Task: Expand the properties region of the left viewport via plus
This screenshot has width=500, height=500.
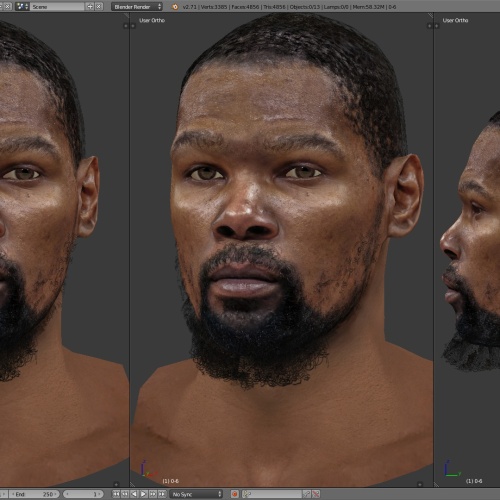Action: pos(126,26)
